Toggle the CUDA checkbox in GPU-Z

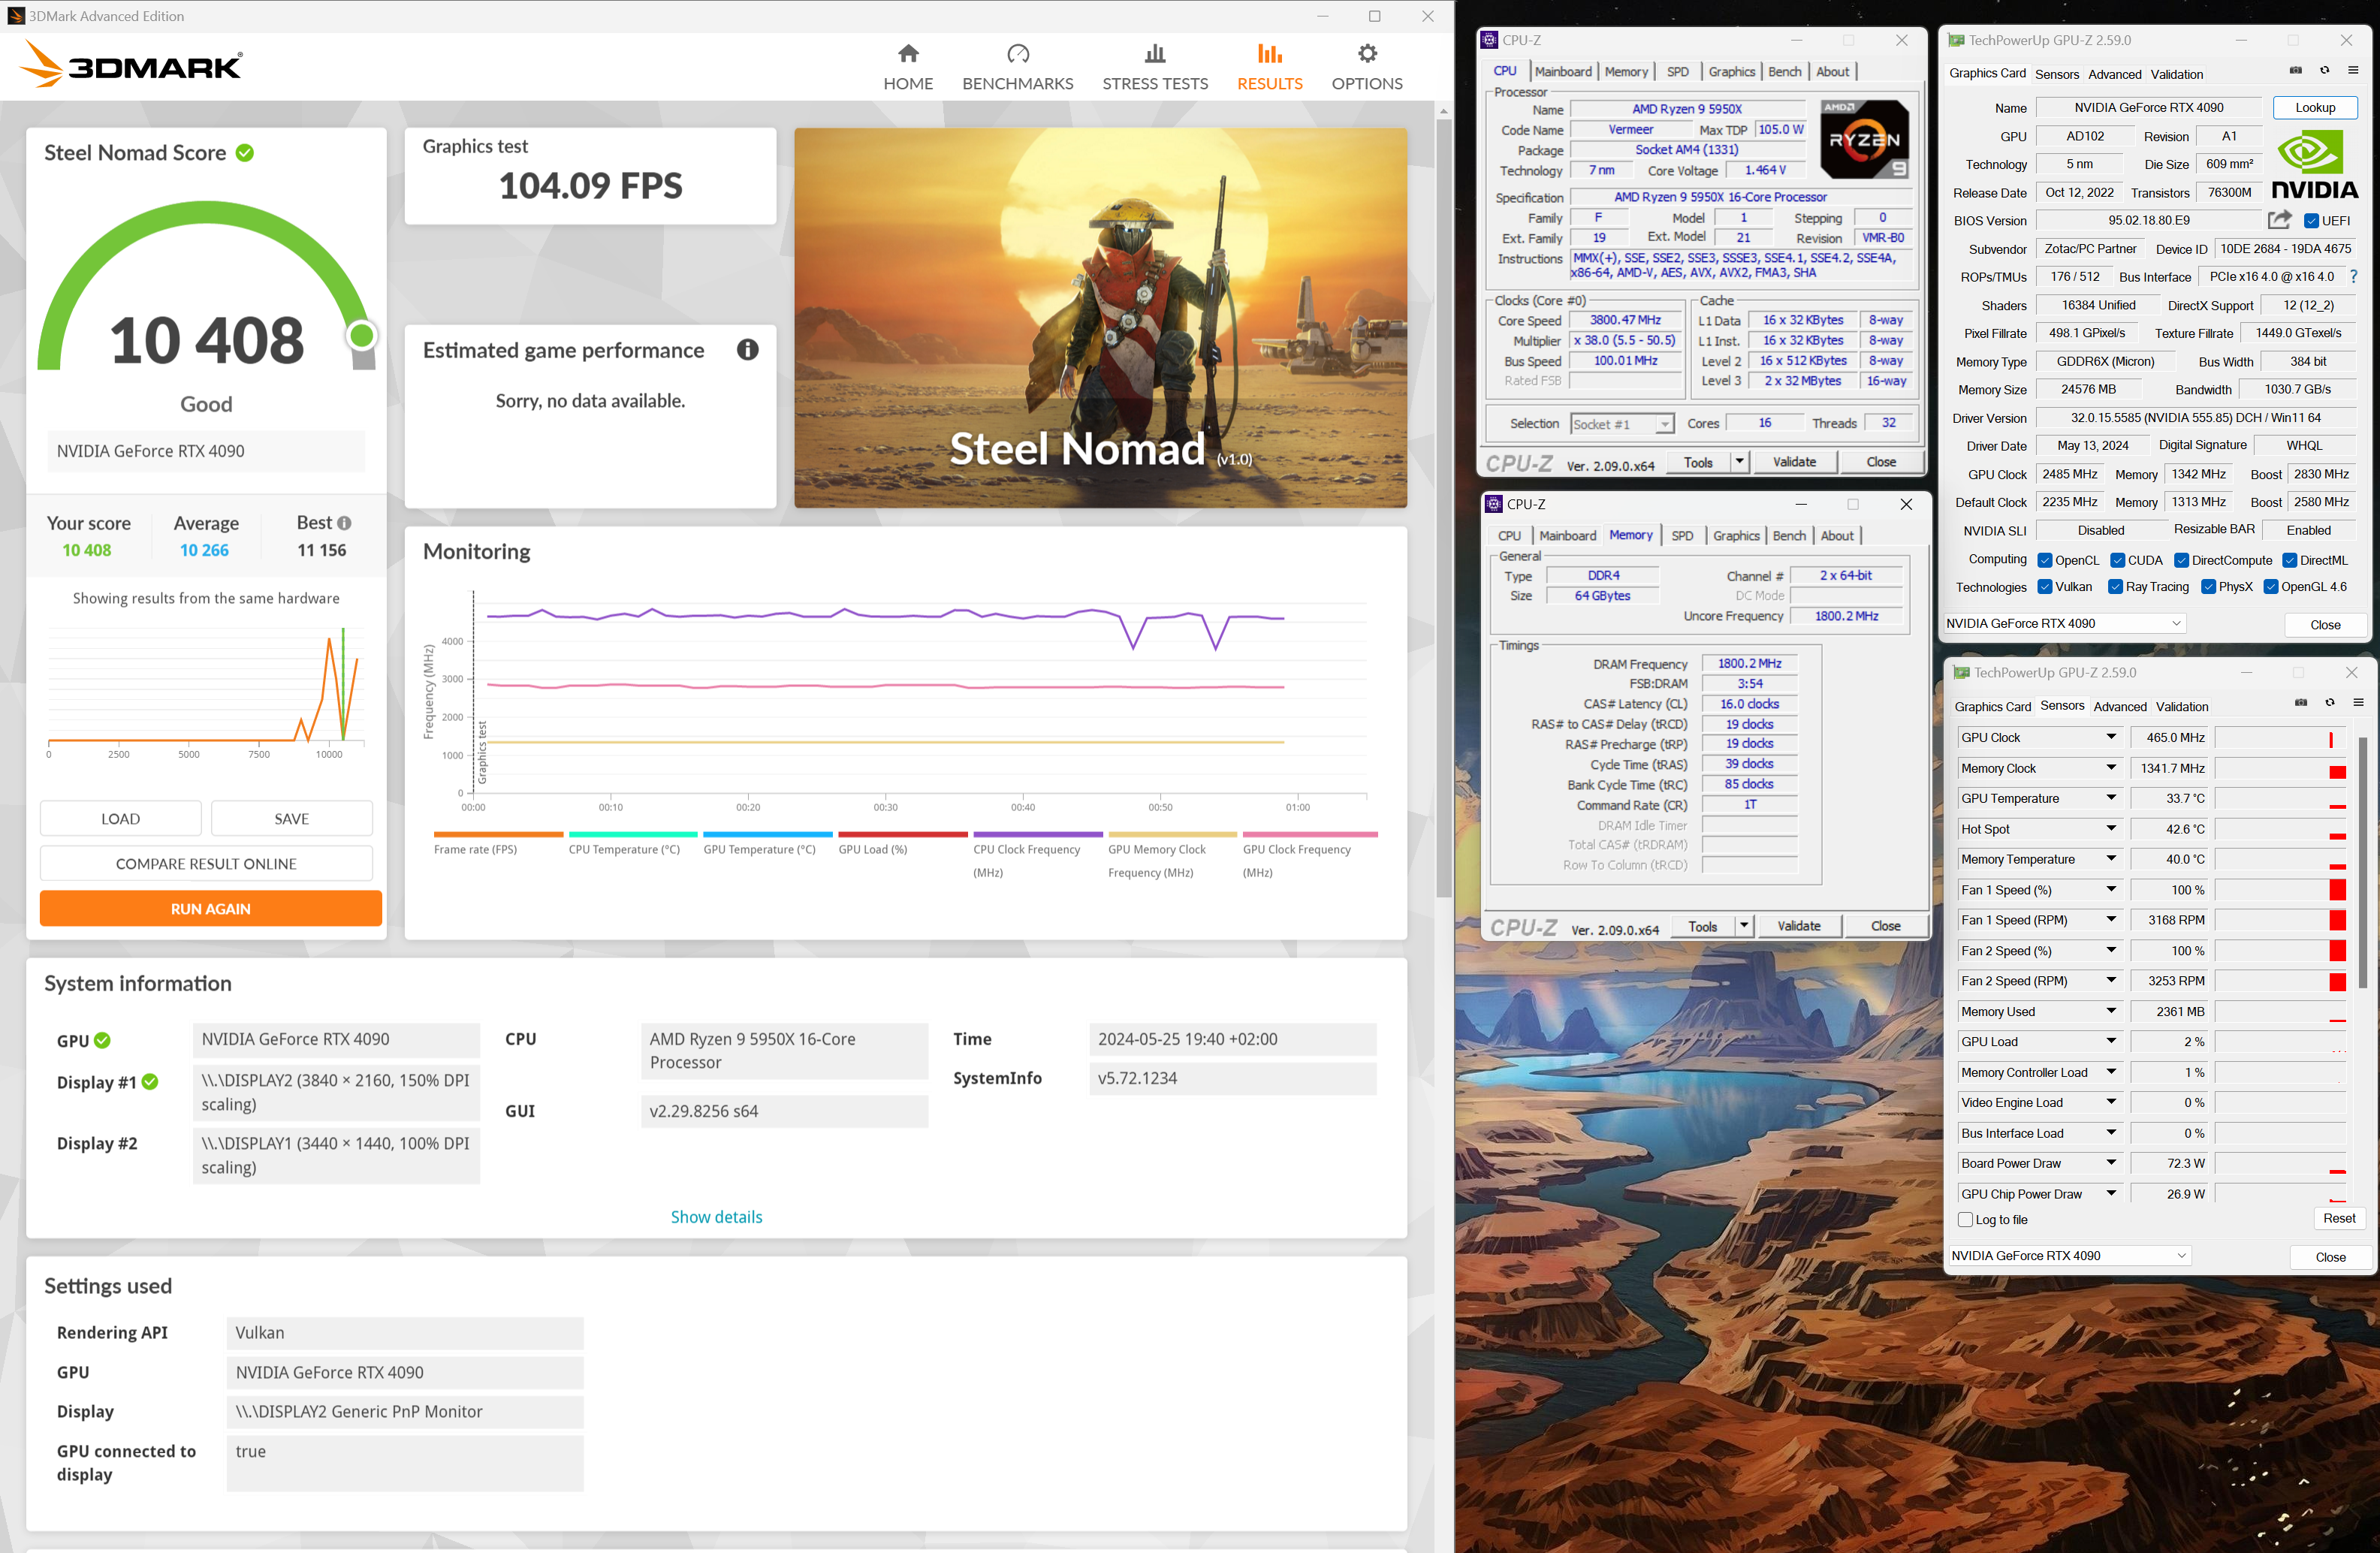[x=2118, y=561]
